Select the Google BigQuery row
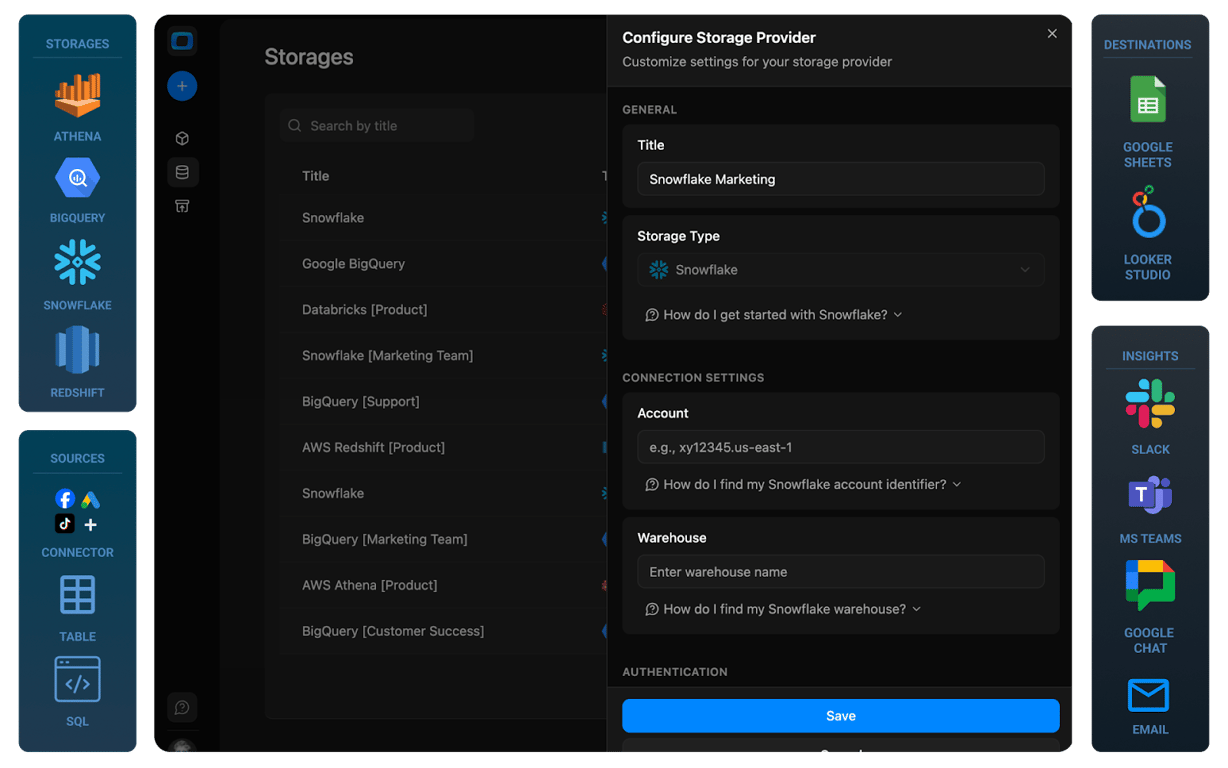 (443, 264)
